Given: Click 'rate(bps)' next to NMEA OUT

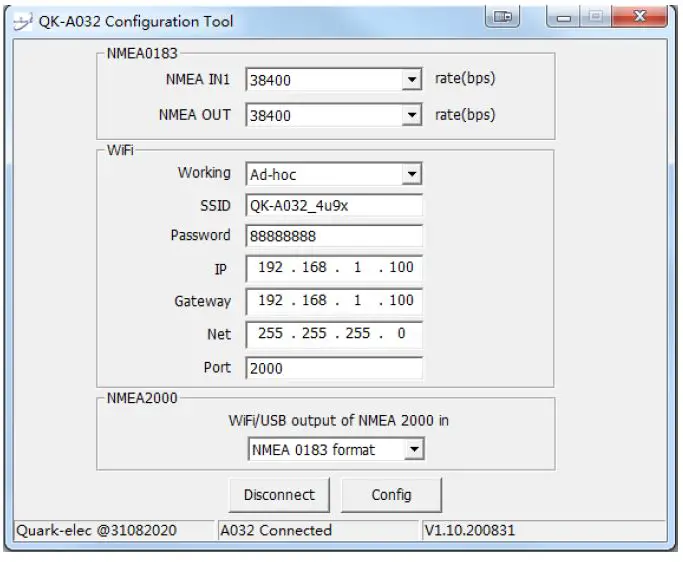Looking at the screenshot, I should (465, 115).
